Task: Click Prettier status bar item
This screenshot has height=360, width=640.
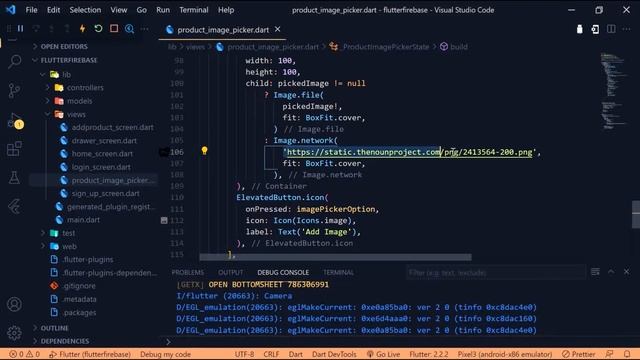Action: point(579,354)
